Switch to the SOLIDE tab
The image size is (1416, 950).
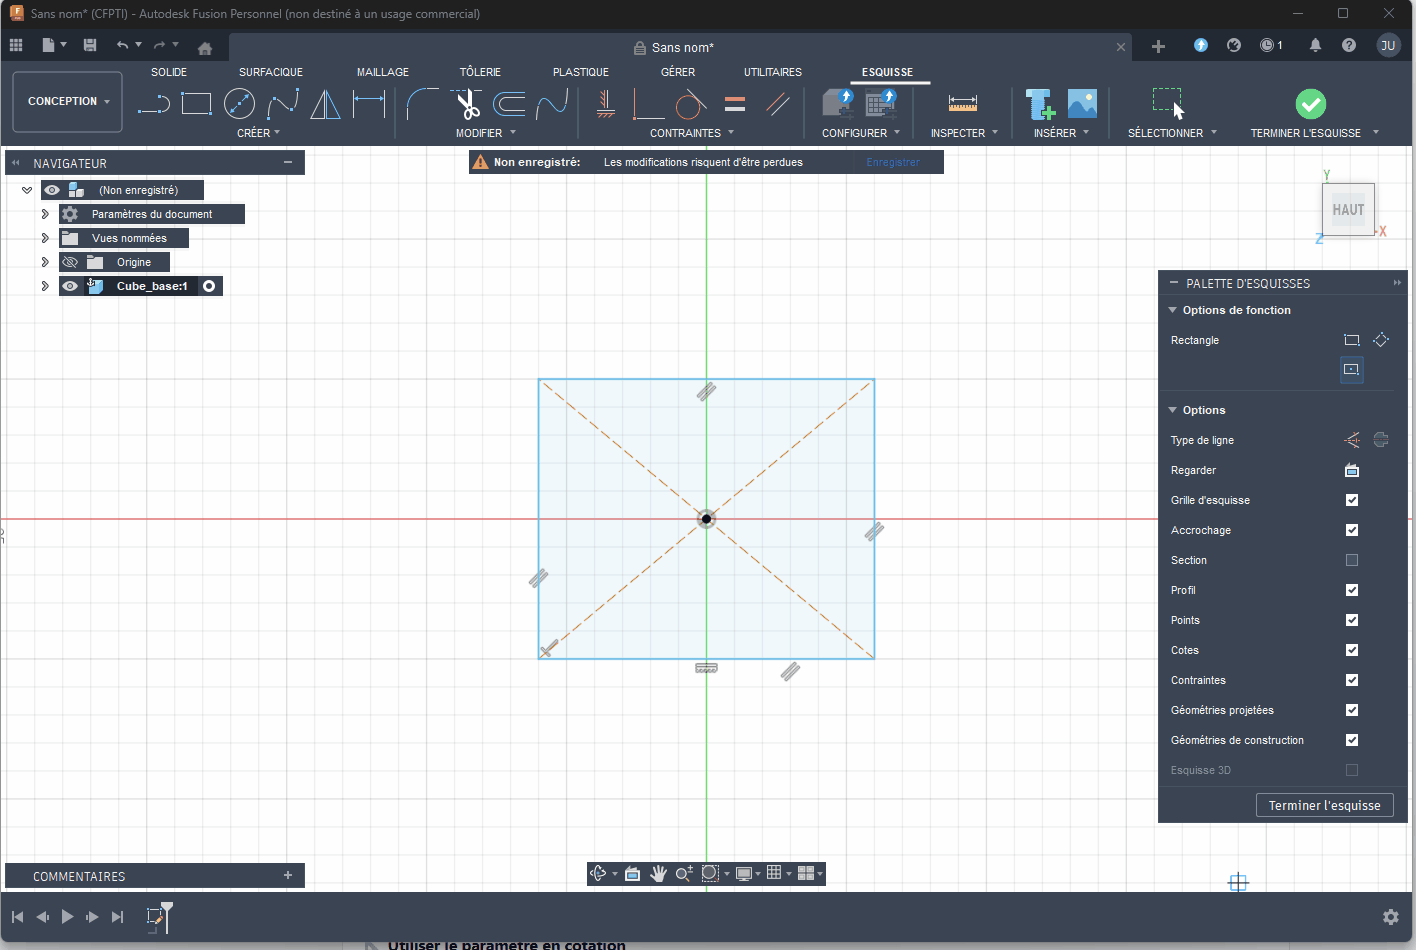[x=168, y=71]
